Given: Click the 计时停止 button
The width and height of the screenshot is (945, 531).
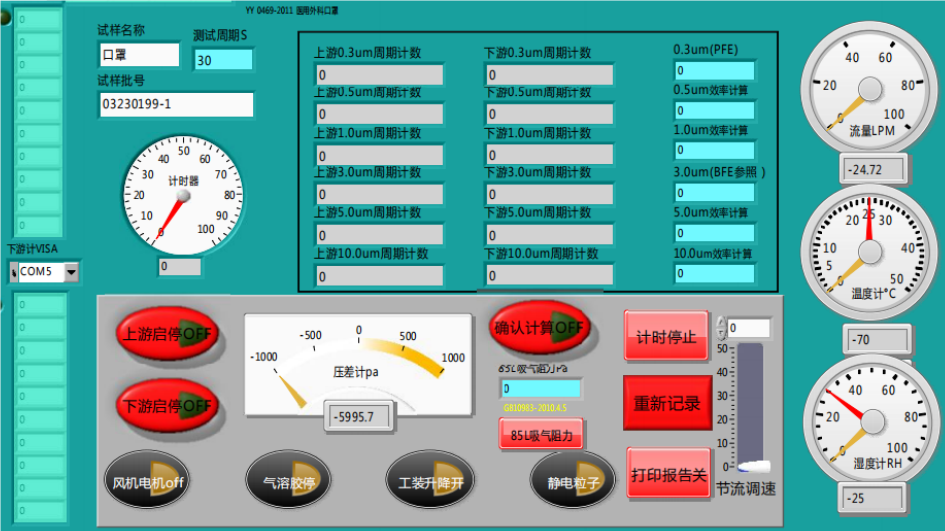Looking at the screenshot, I should [666, 337].
